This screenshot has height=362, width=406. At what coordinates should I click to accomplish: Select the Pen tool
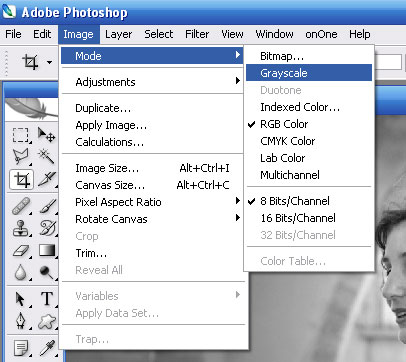pyautogui.click(x=21, y=321)
